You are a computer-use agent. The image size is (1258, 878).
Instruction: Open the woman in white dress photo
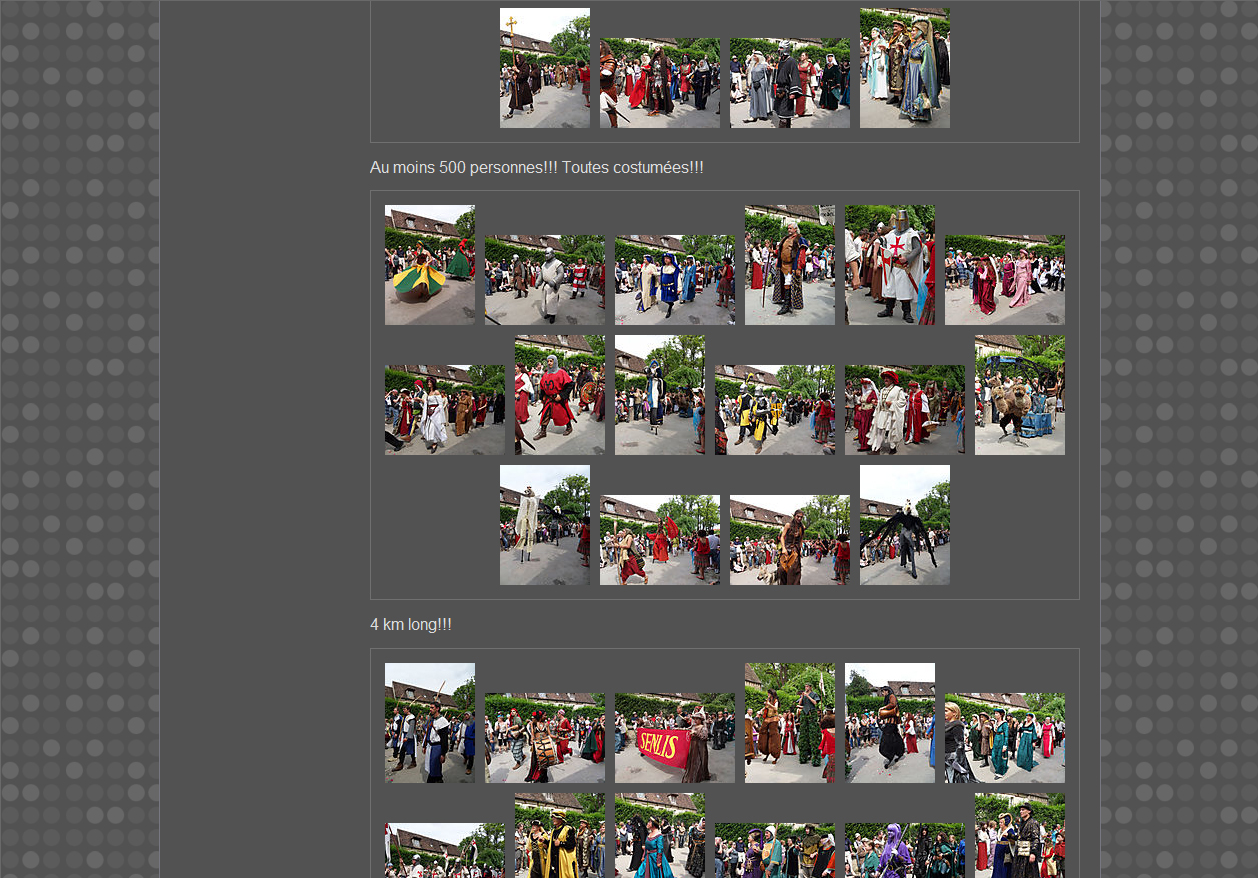click(x=444, y=410)
